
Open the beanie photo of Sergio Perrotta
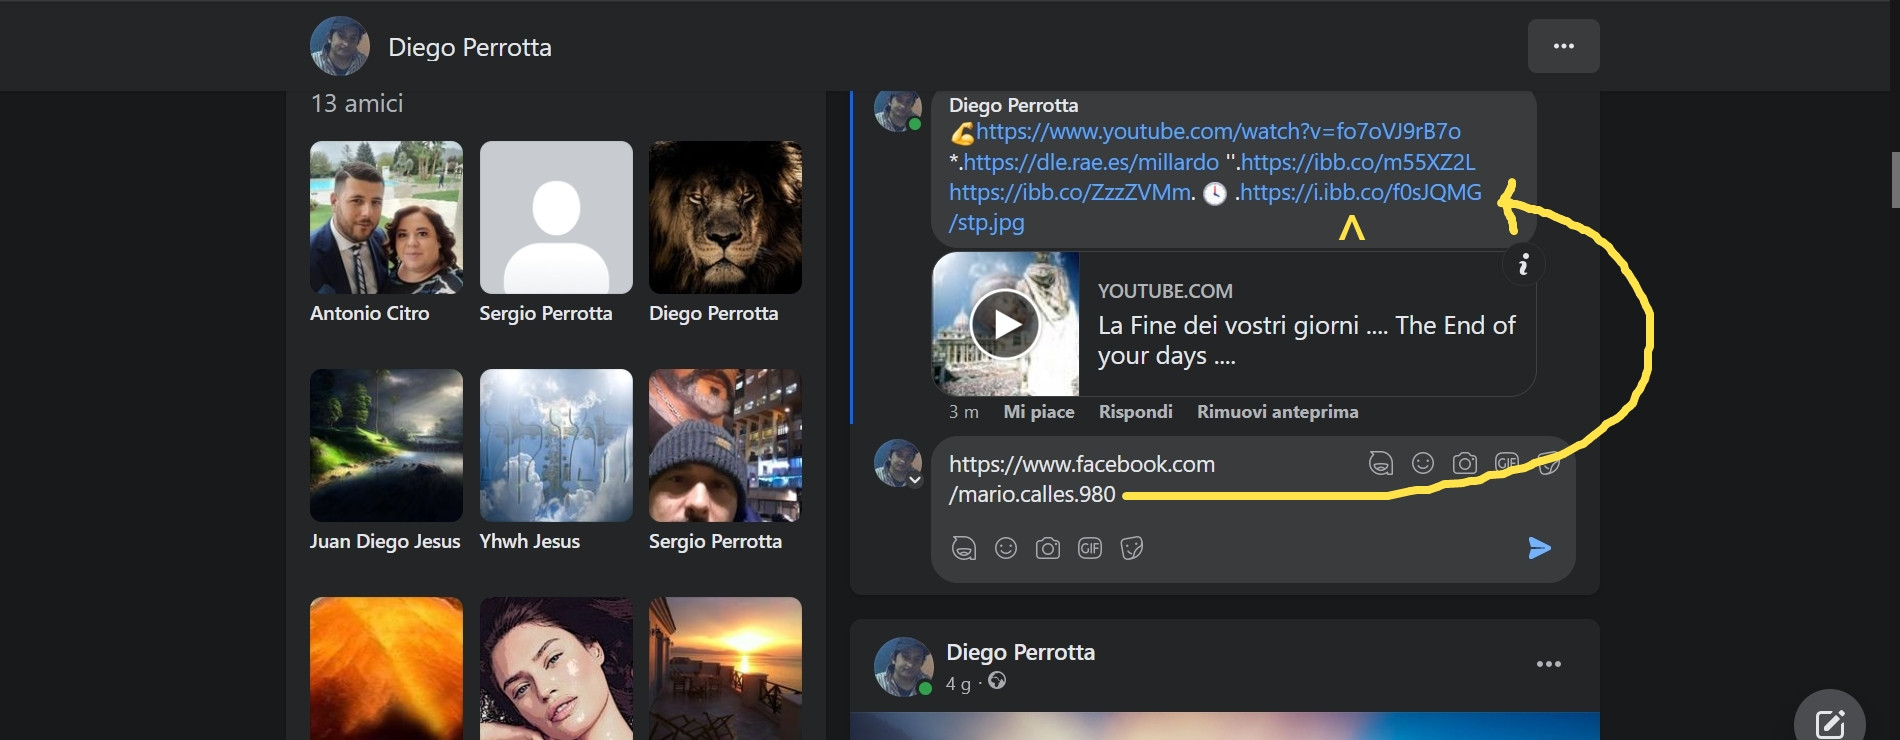click(725, 445)
